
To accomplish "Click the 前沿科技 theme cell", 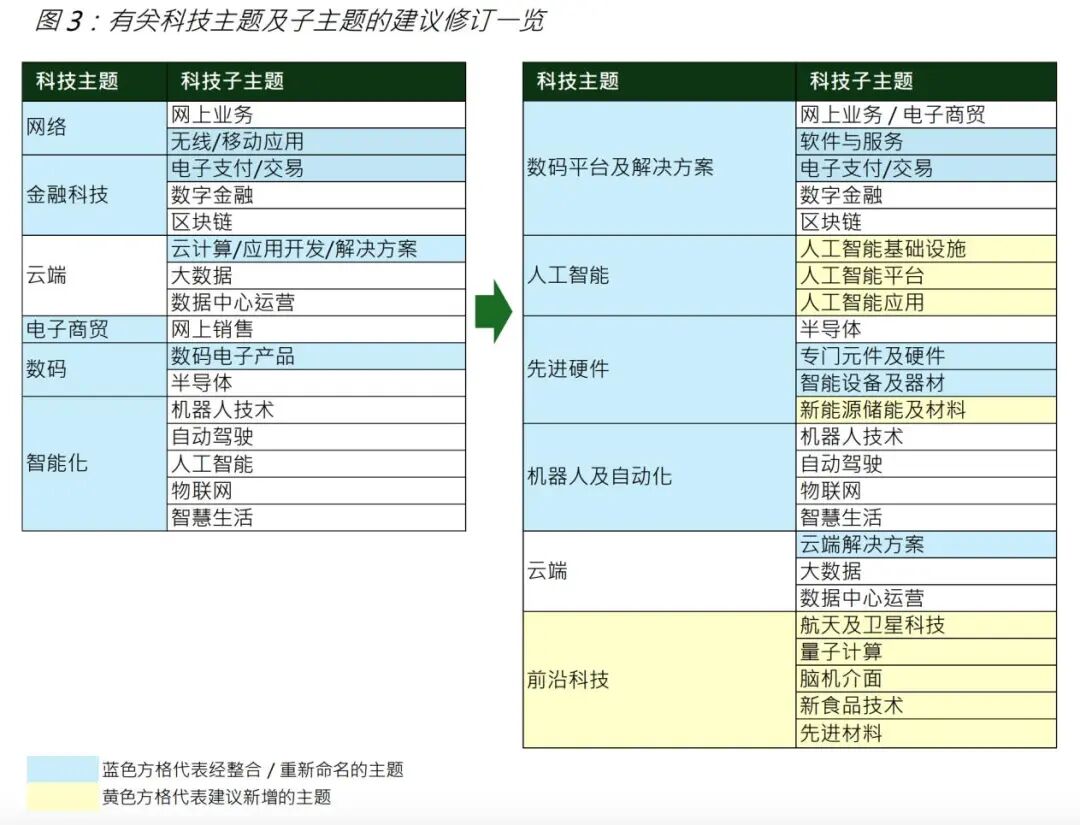I will [659, 680].
